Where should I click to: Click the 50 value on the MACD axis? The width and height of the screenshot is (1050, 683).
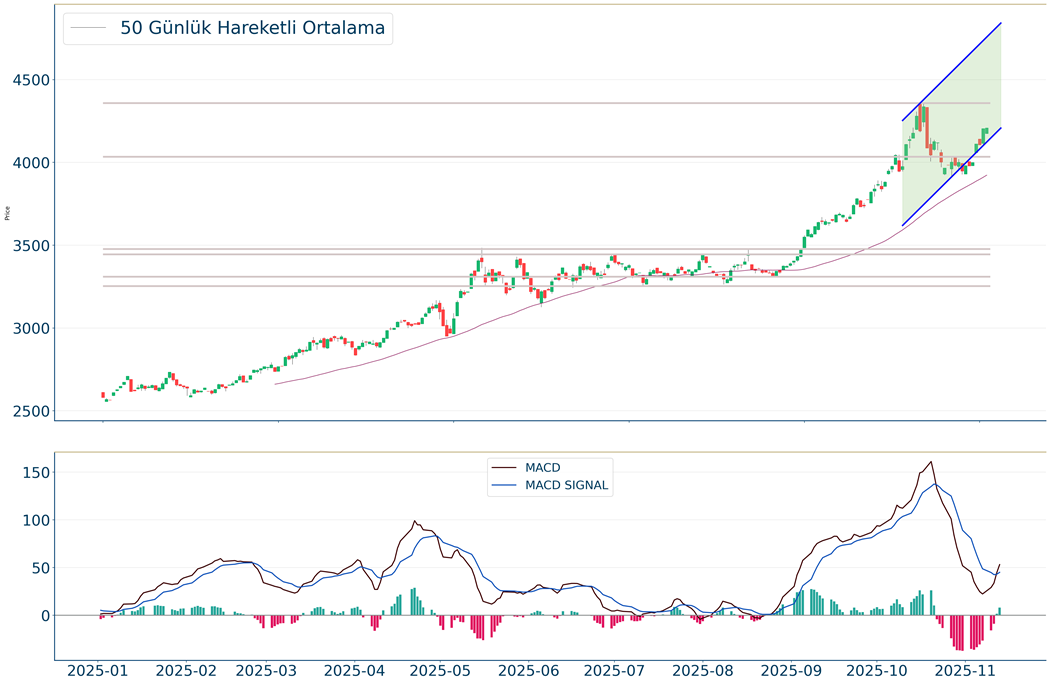coord(39,568)
